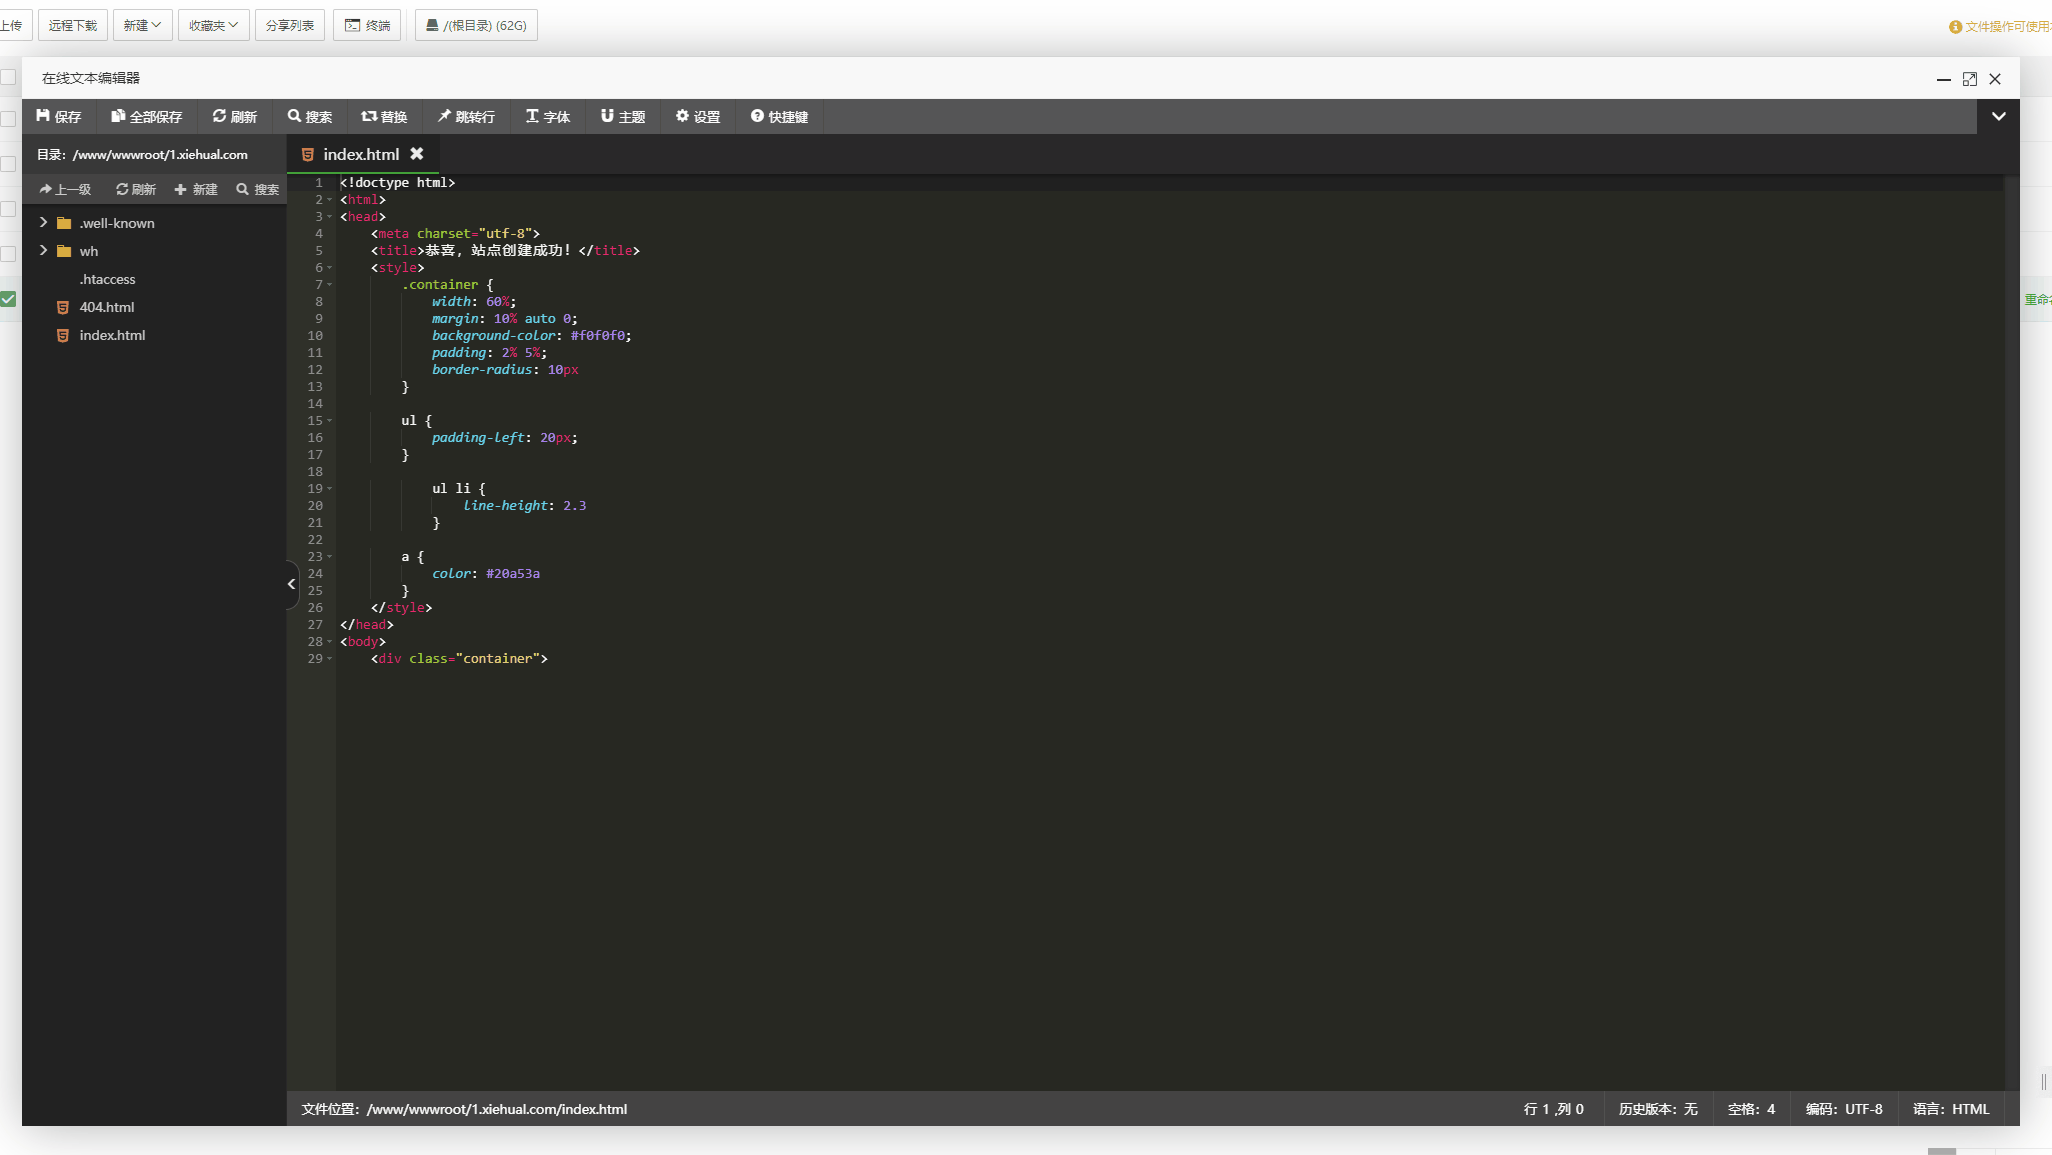
Task: Open the Favorites (收藏夹) dropdown
Action: point(213,25)
